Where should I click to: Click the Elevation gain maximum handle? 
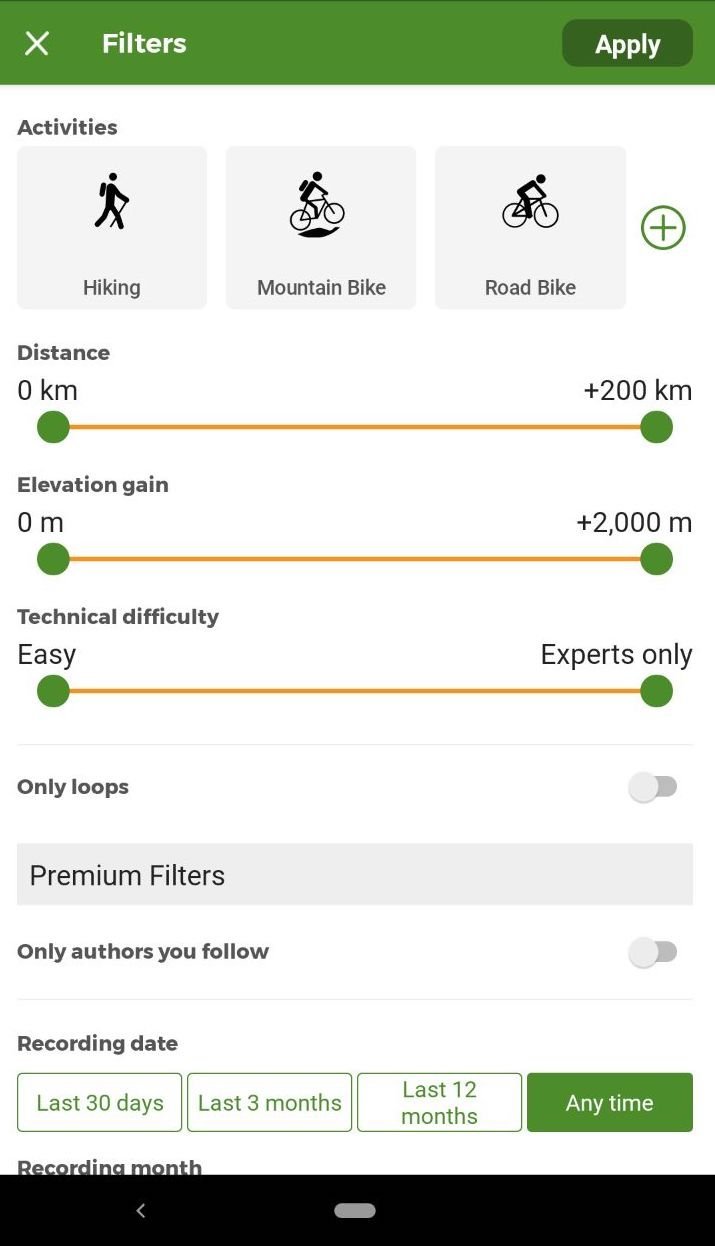656,559
